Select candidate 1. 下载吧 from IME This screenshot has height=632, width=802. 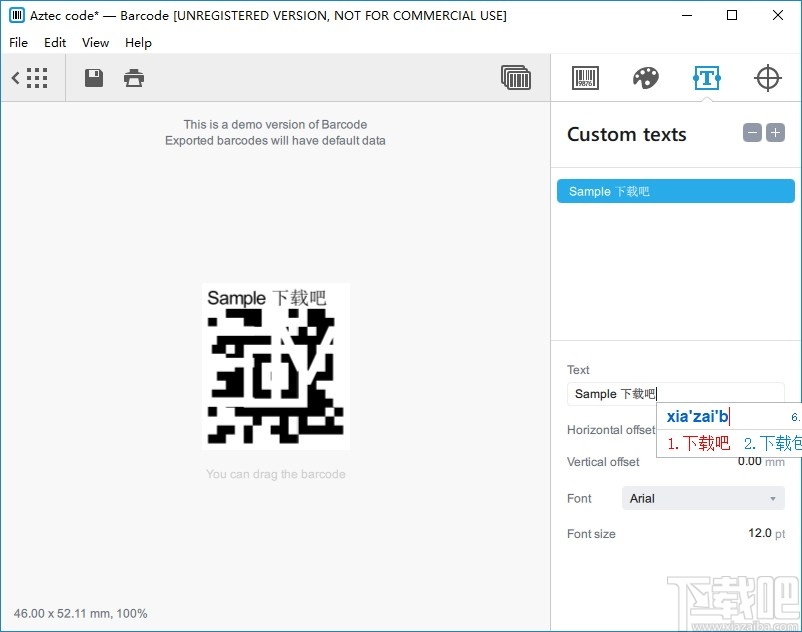697,442
